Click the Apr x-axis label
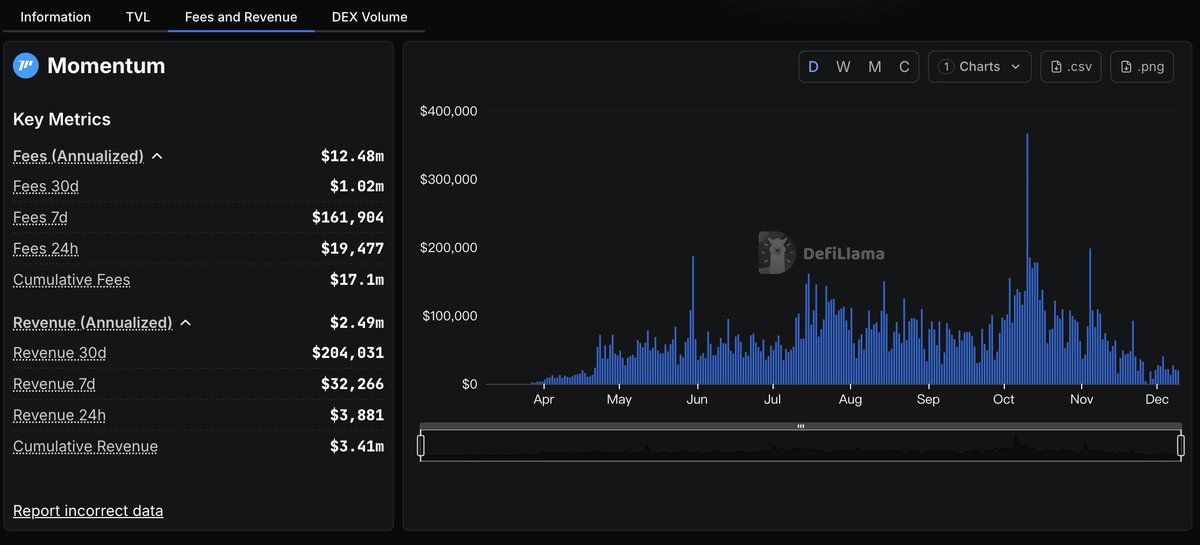The height and width of the screenshot is (545, 1200). click(x=543, y=399)
